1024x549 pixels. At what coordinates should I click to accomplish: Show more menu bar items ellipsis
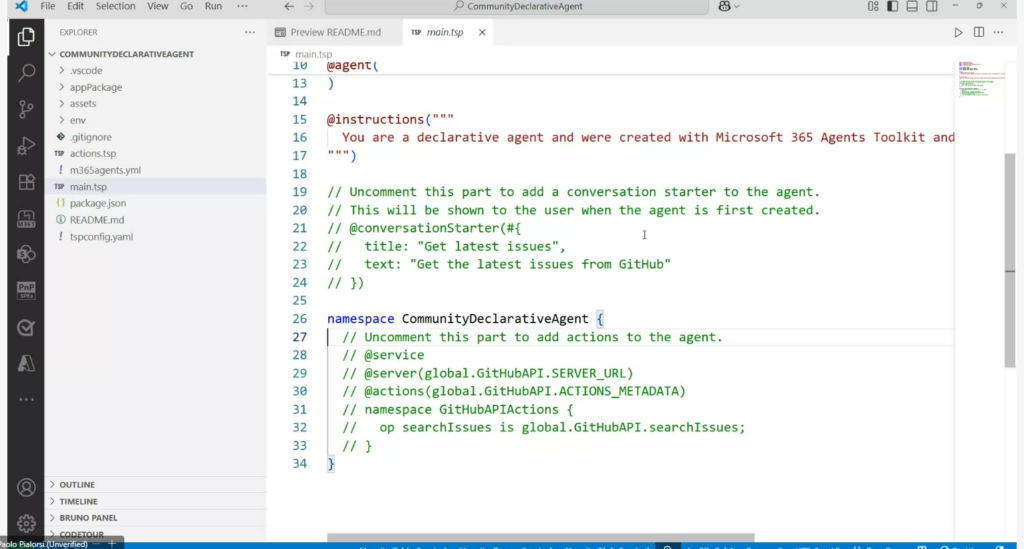click(x=242, y=7)
